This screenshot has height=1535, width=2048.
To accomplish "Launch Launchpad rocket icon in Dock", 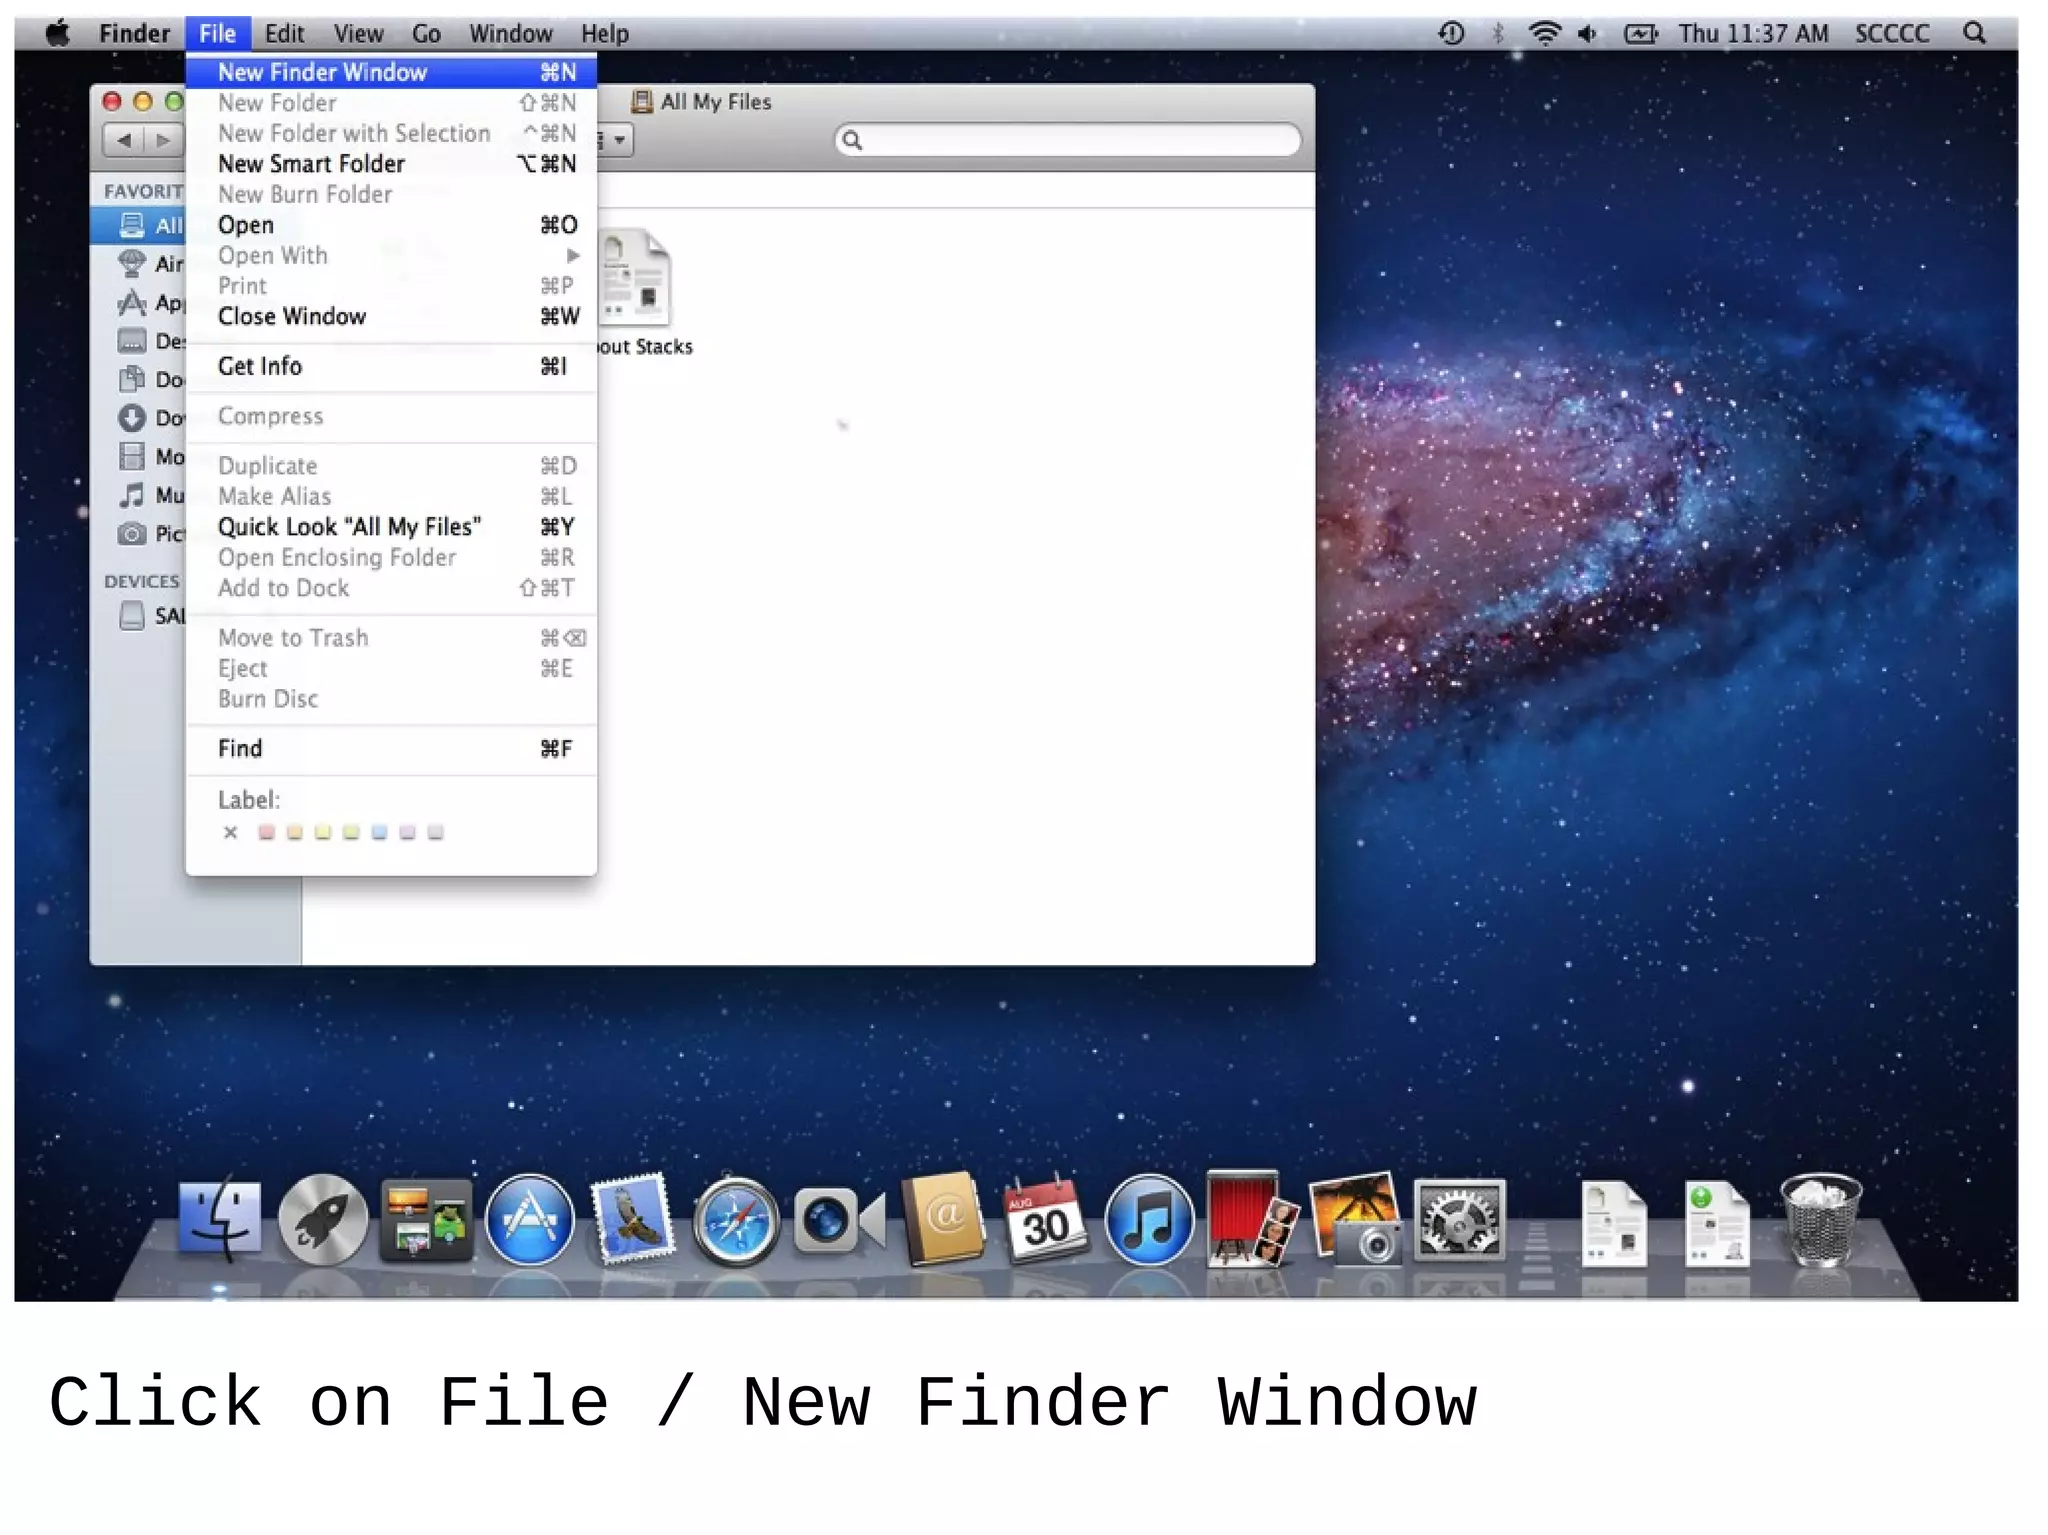I will [x=323, y=1219].
